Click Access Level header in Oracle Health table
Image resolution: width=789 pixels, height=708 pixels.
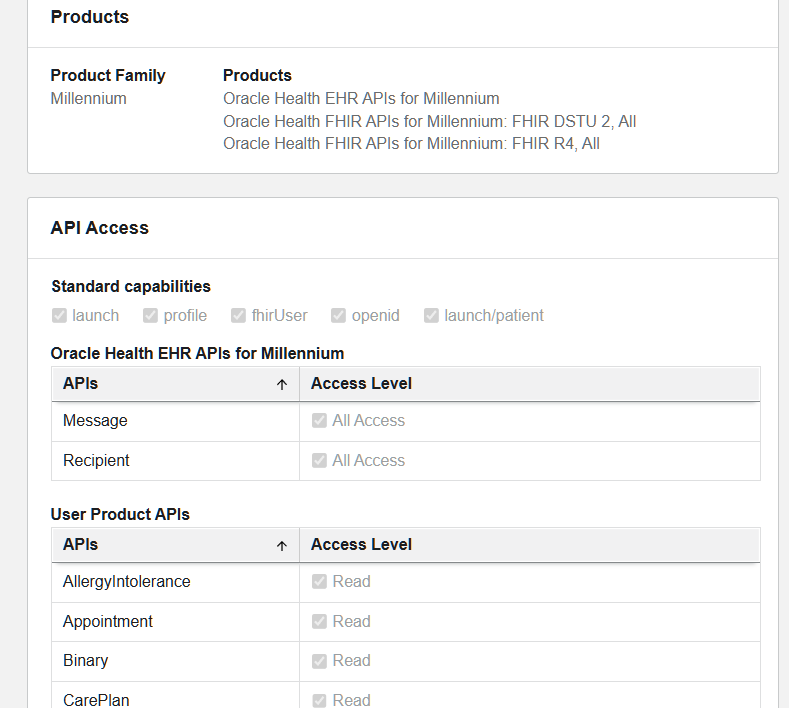[x=361, y=383]
